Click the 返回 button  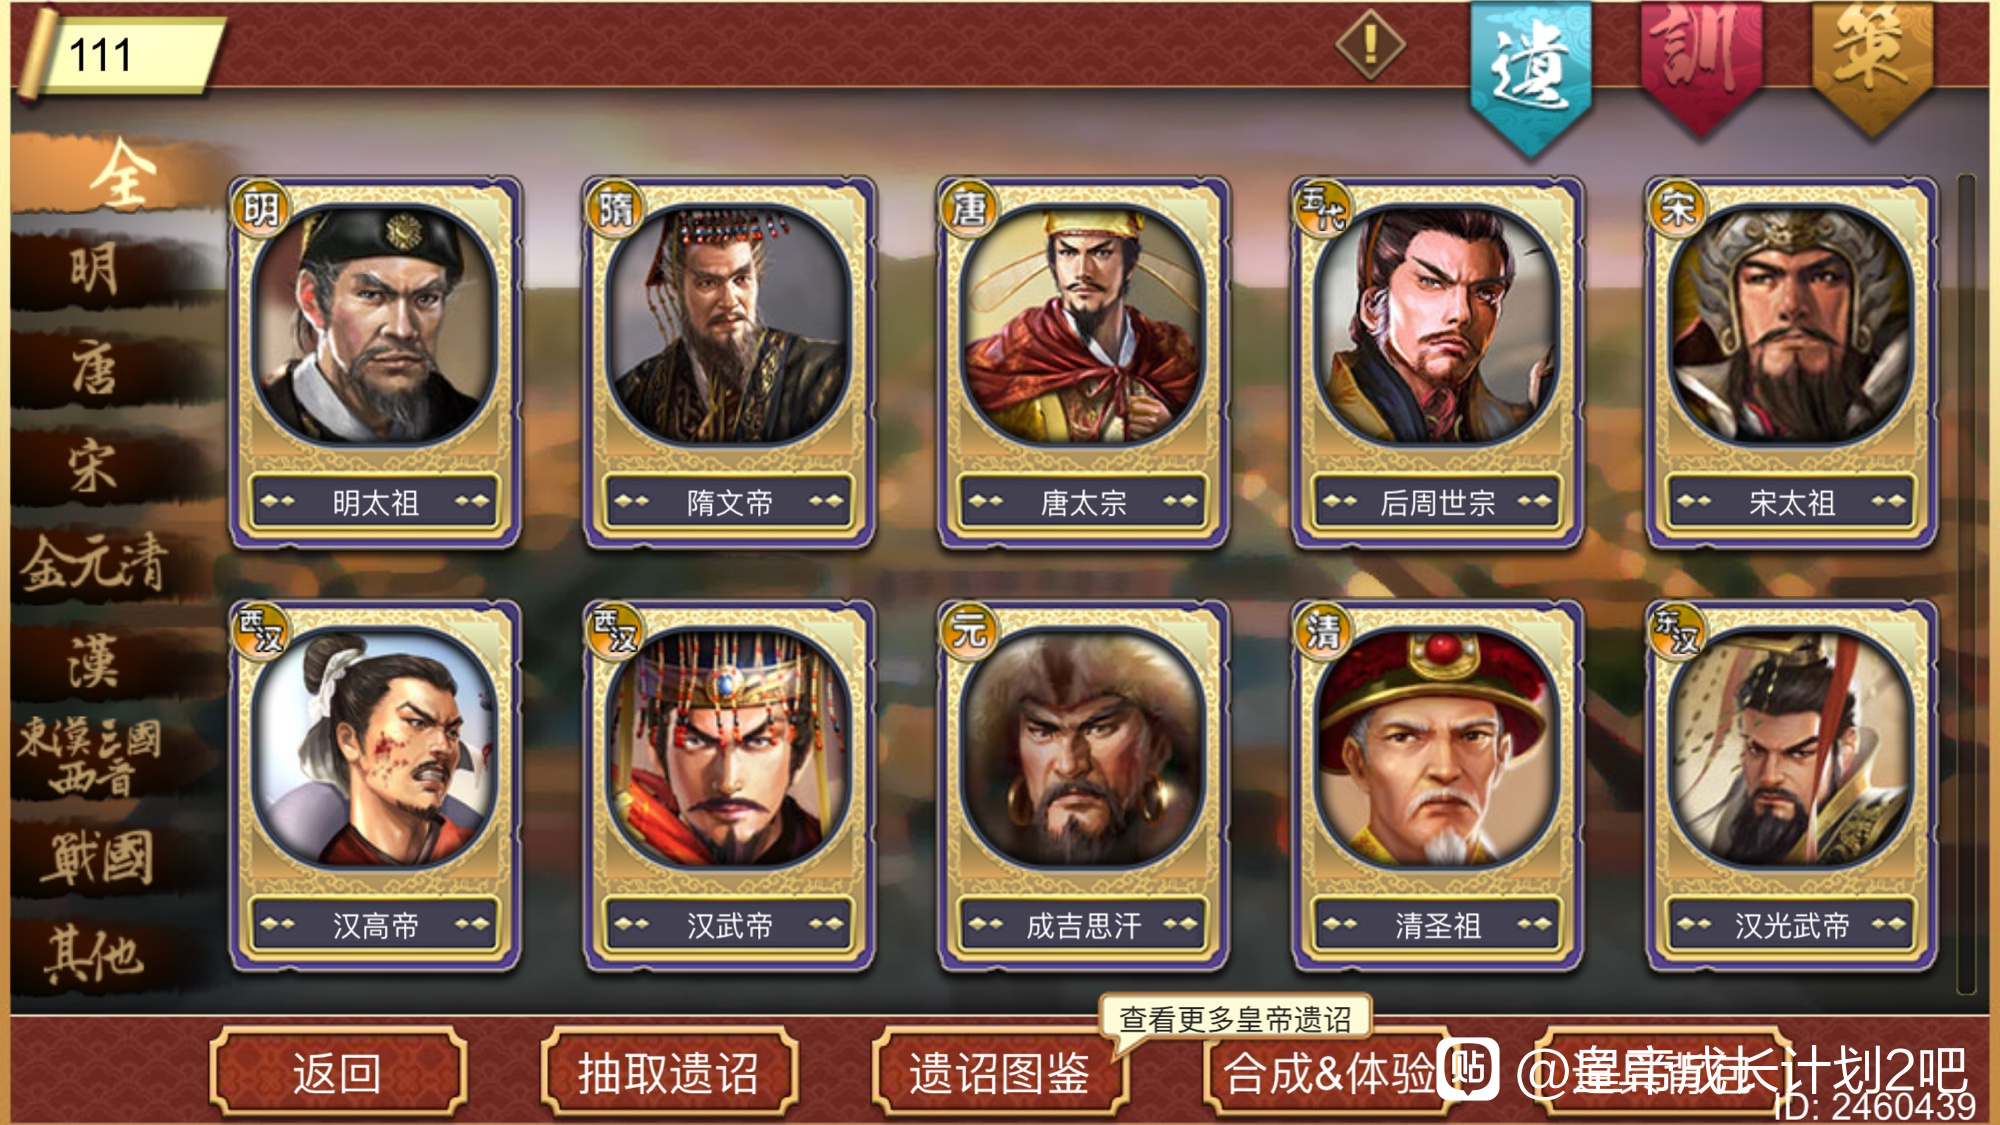pos(338,1073)
